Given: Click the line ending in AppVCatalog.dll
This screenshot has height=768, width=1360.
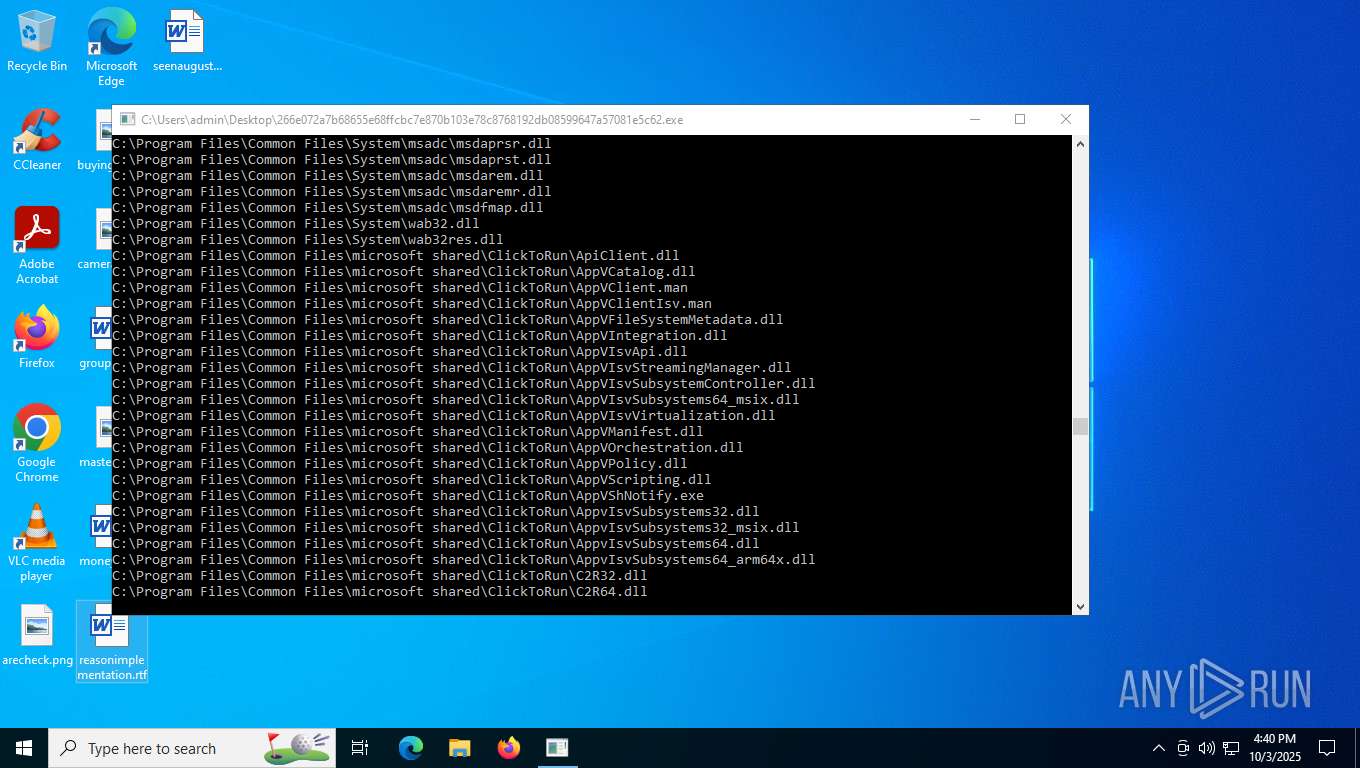Looking at the screenshot, I should 404,271.
